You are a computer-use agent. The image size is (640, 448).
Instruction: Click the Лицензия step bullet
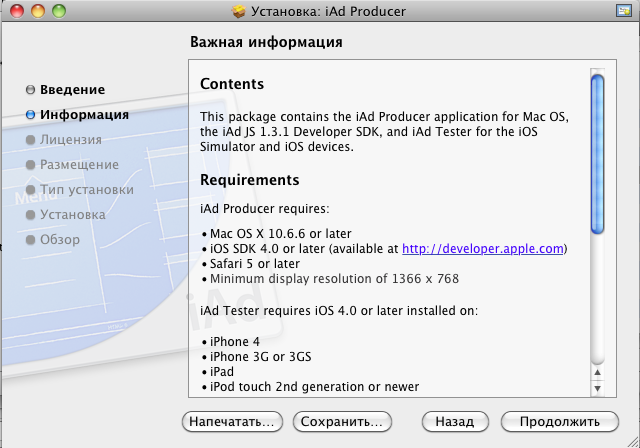tap(30, 140)
